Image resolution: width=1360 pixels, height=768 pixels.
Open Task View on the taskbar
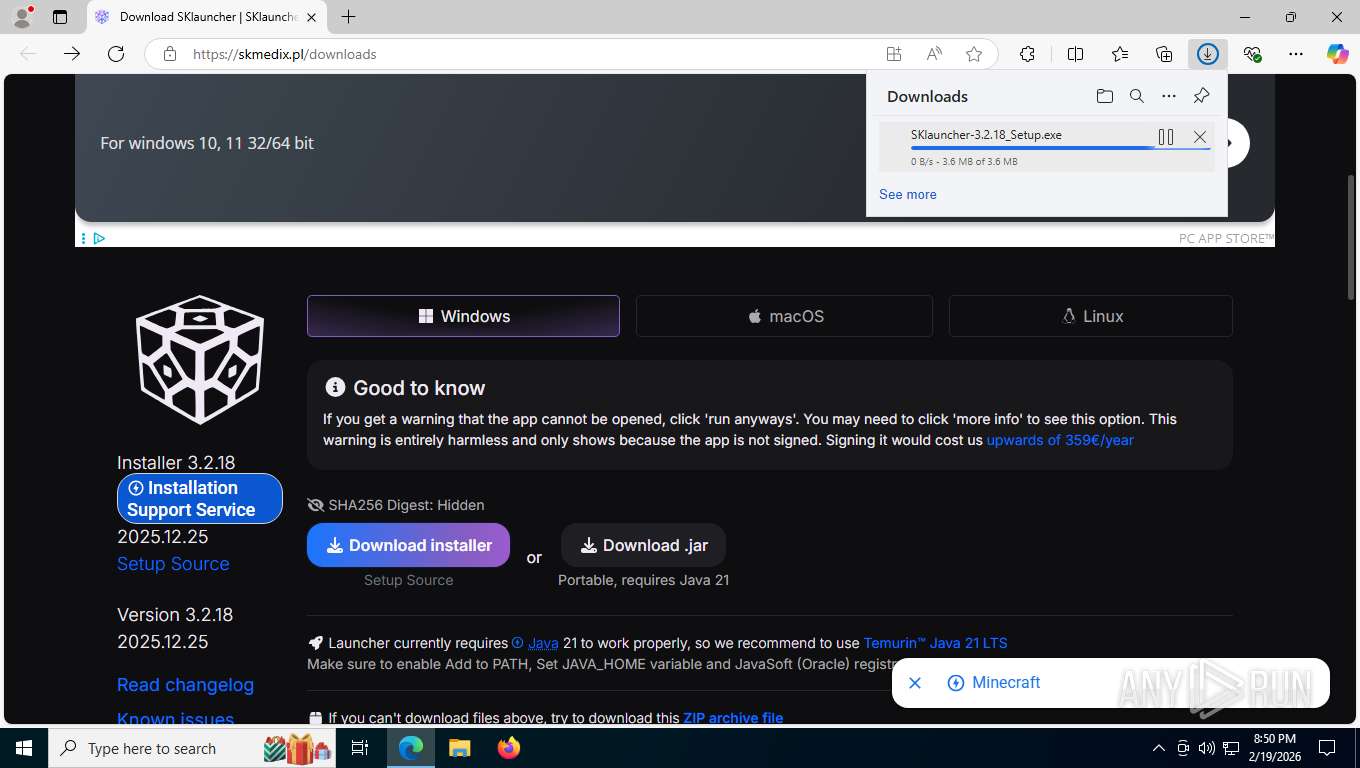[360, 748]
